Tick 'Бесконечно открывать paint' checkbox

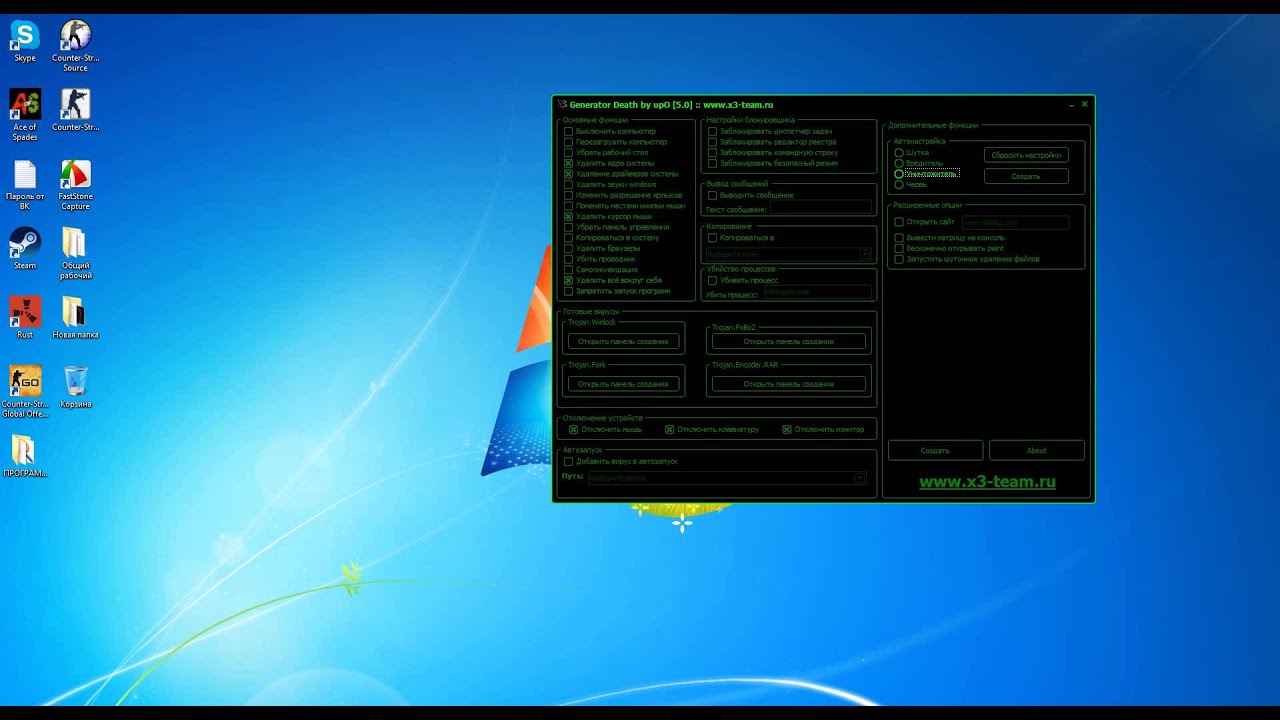899,248
